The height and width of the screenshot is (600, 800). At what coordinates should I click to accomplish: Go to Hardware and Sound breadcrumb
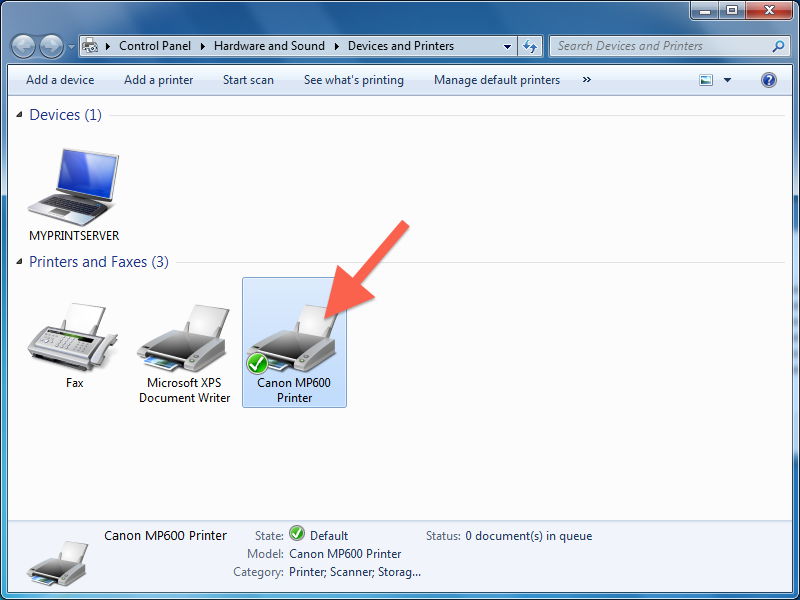coord(269,46)
